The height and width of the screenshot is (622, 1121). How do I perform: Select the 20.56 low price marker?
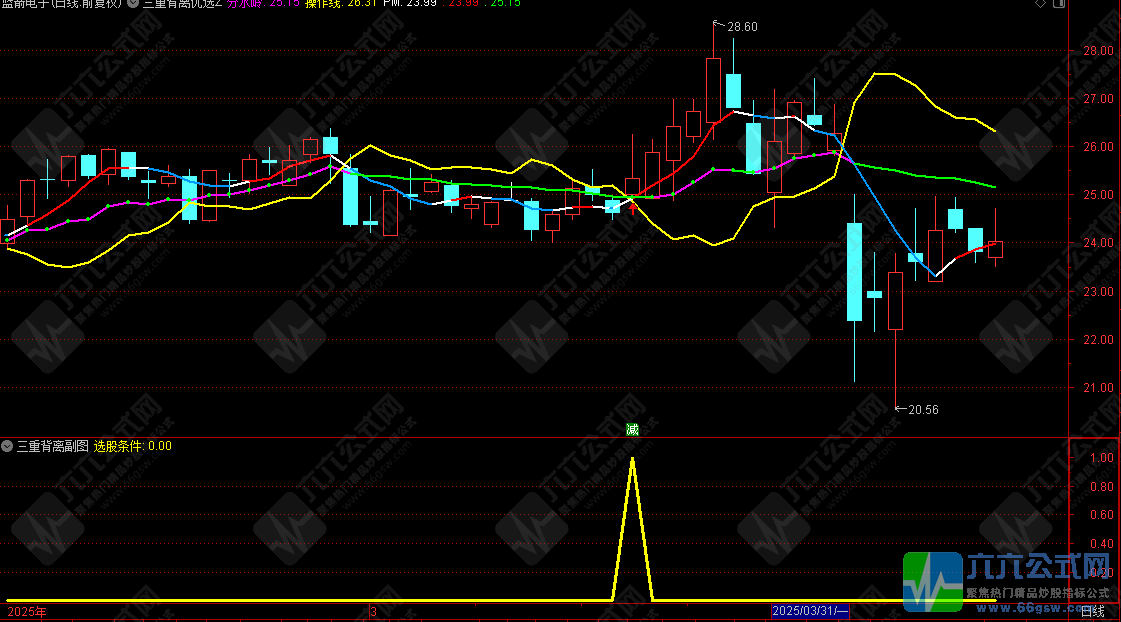point(921,409)
